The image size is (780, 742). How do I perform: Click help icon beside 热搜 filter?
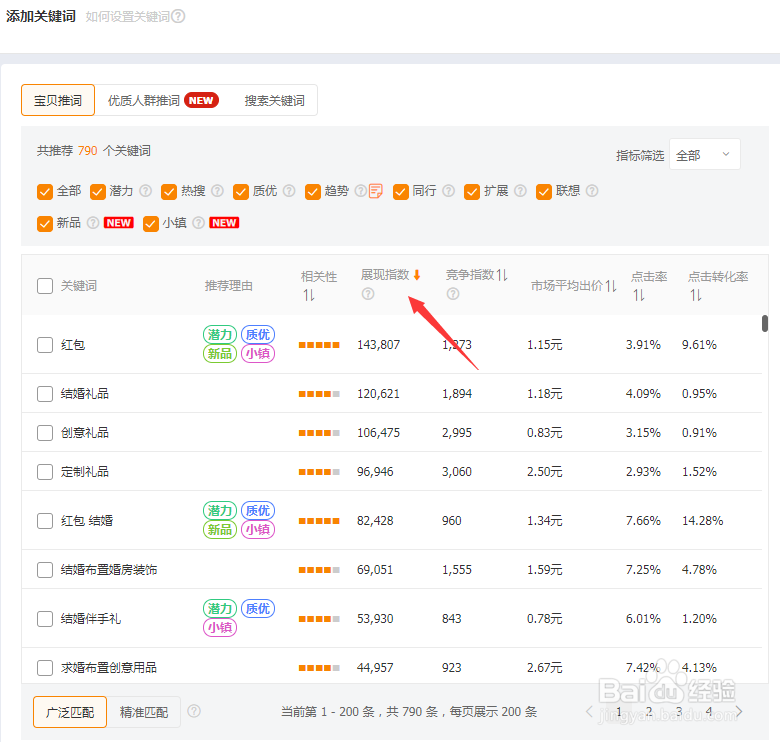tap(217, 191)
